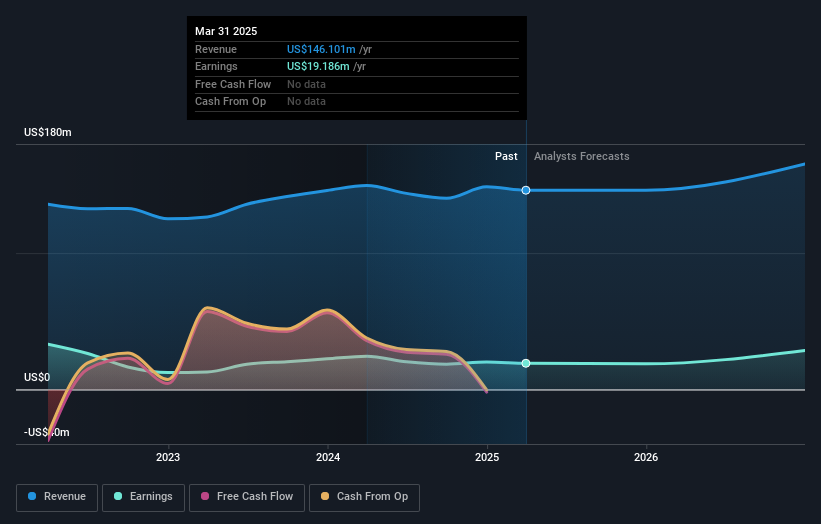Click the US$146.101m revenue value in tooltip

tap(321, 49)
